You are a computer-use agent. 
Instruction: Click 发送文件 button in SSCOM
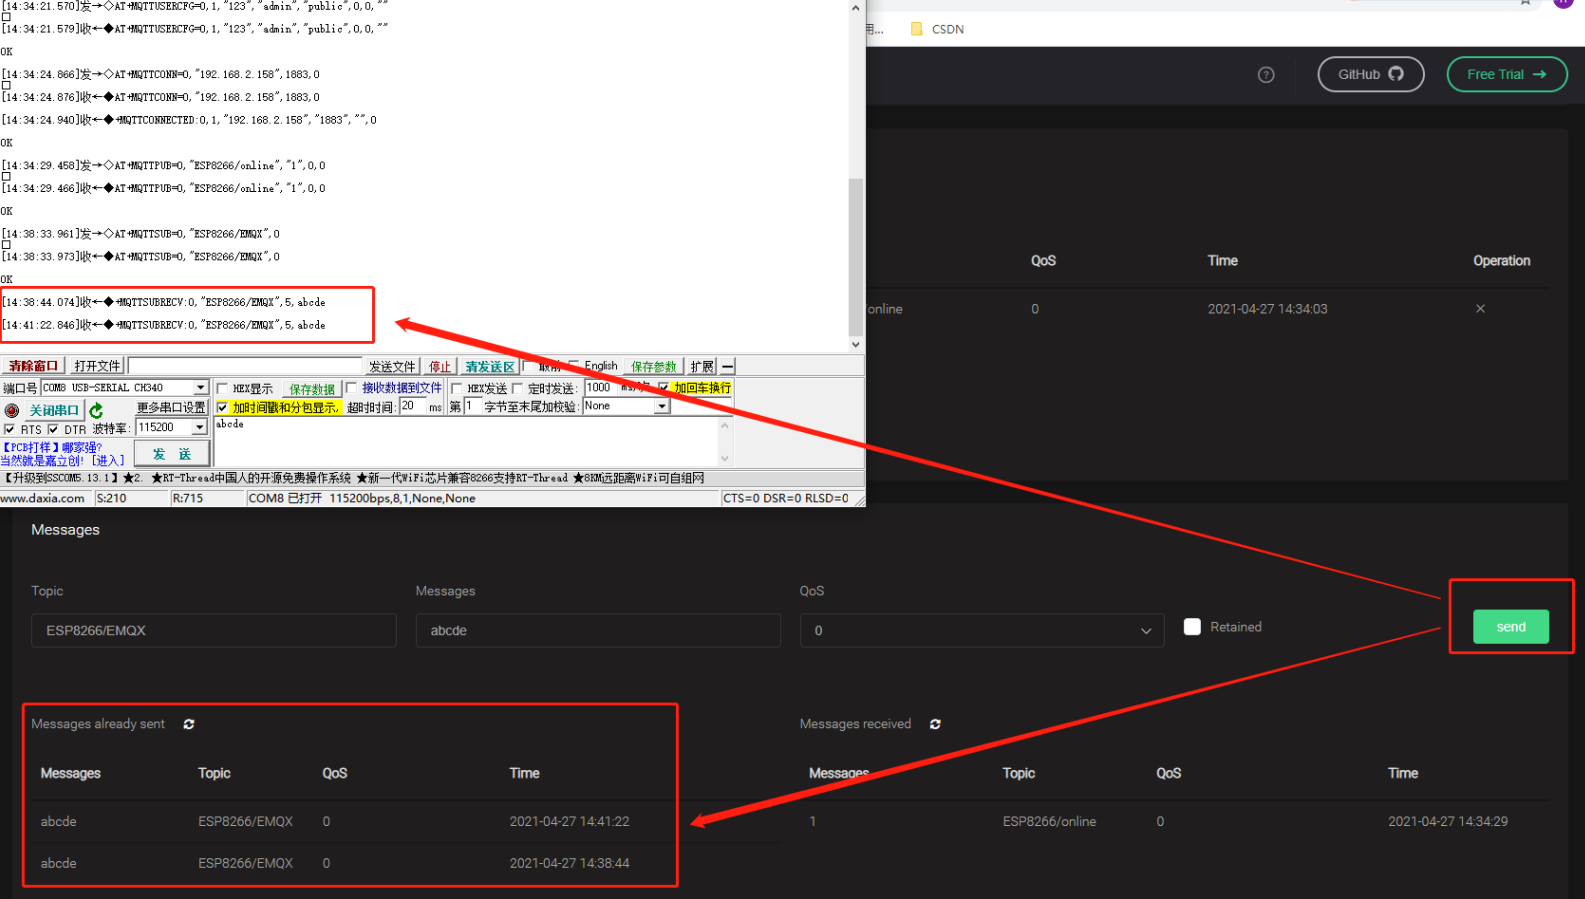(x=392, y=366)
